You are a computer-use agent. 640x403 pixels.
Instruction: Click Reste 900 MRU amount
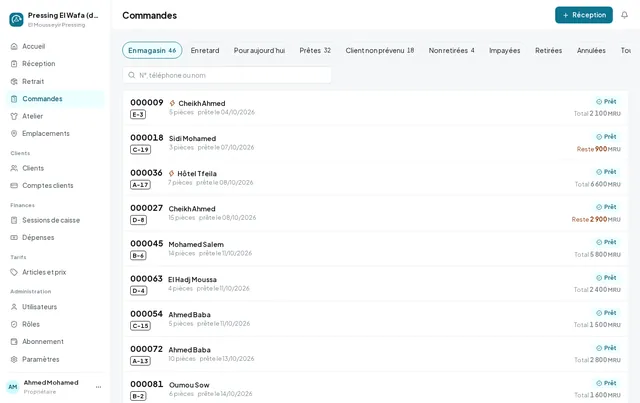point(598,149)
